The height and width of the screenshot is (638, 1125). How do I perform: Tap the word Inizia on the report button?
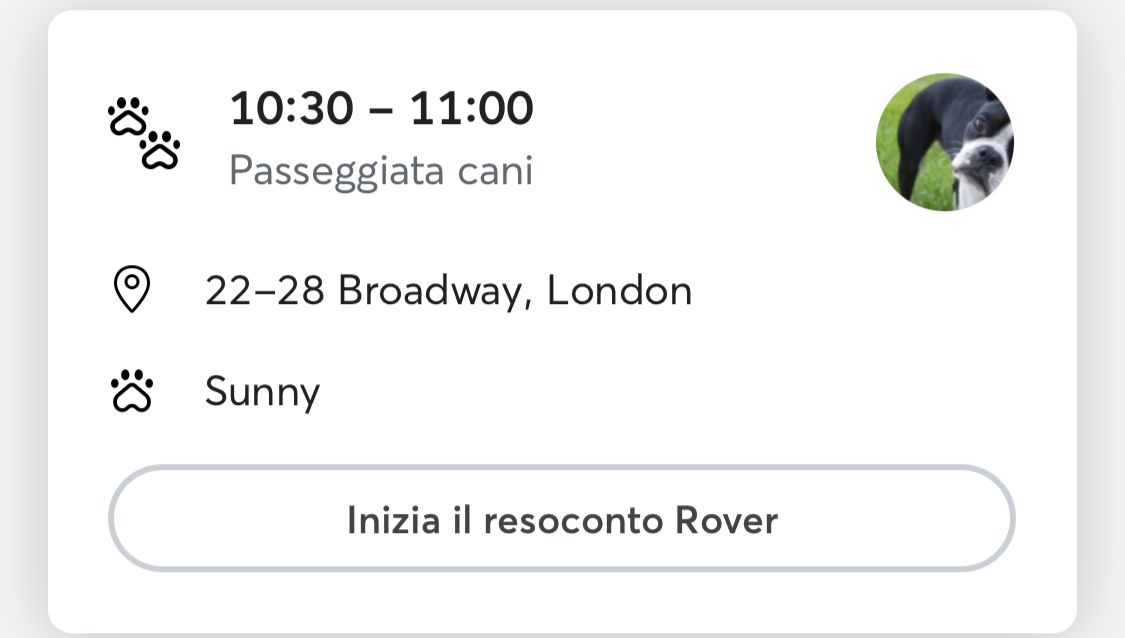(393, 520)
